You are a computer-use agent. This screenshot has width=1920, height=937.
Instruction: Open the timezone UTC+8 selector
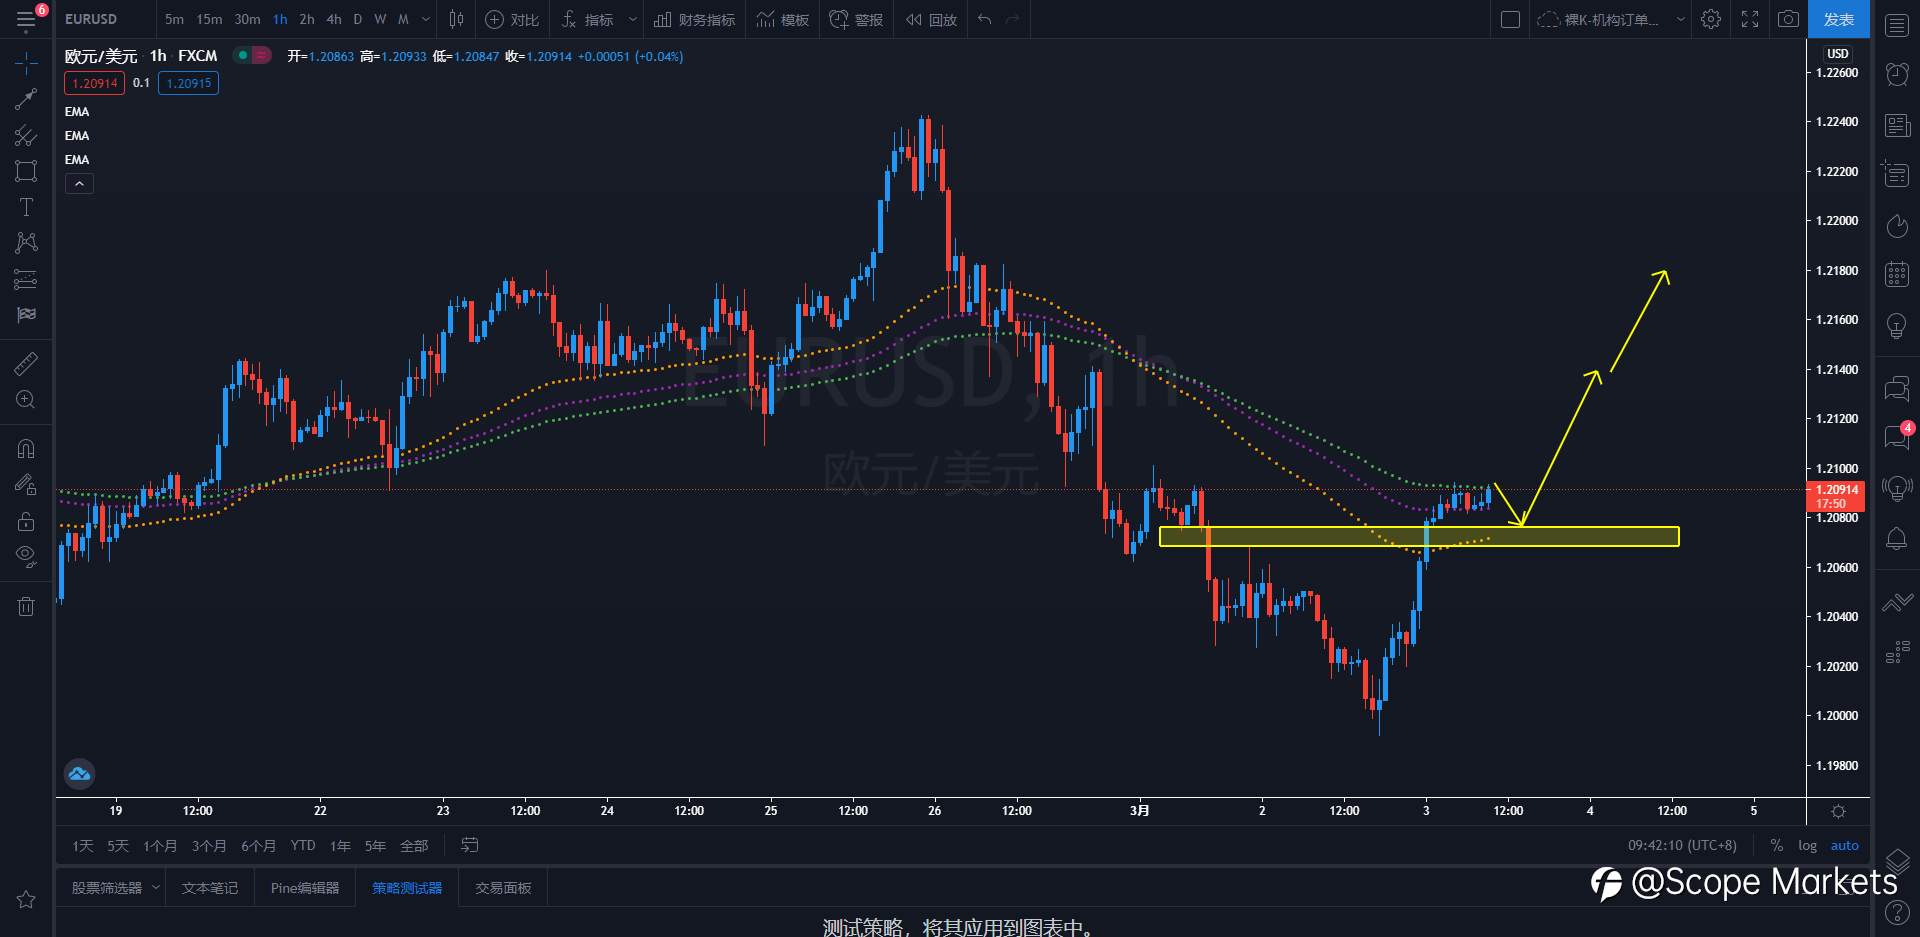tap(1682, 846)
